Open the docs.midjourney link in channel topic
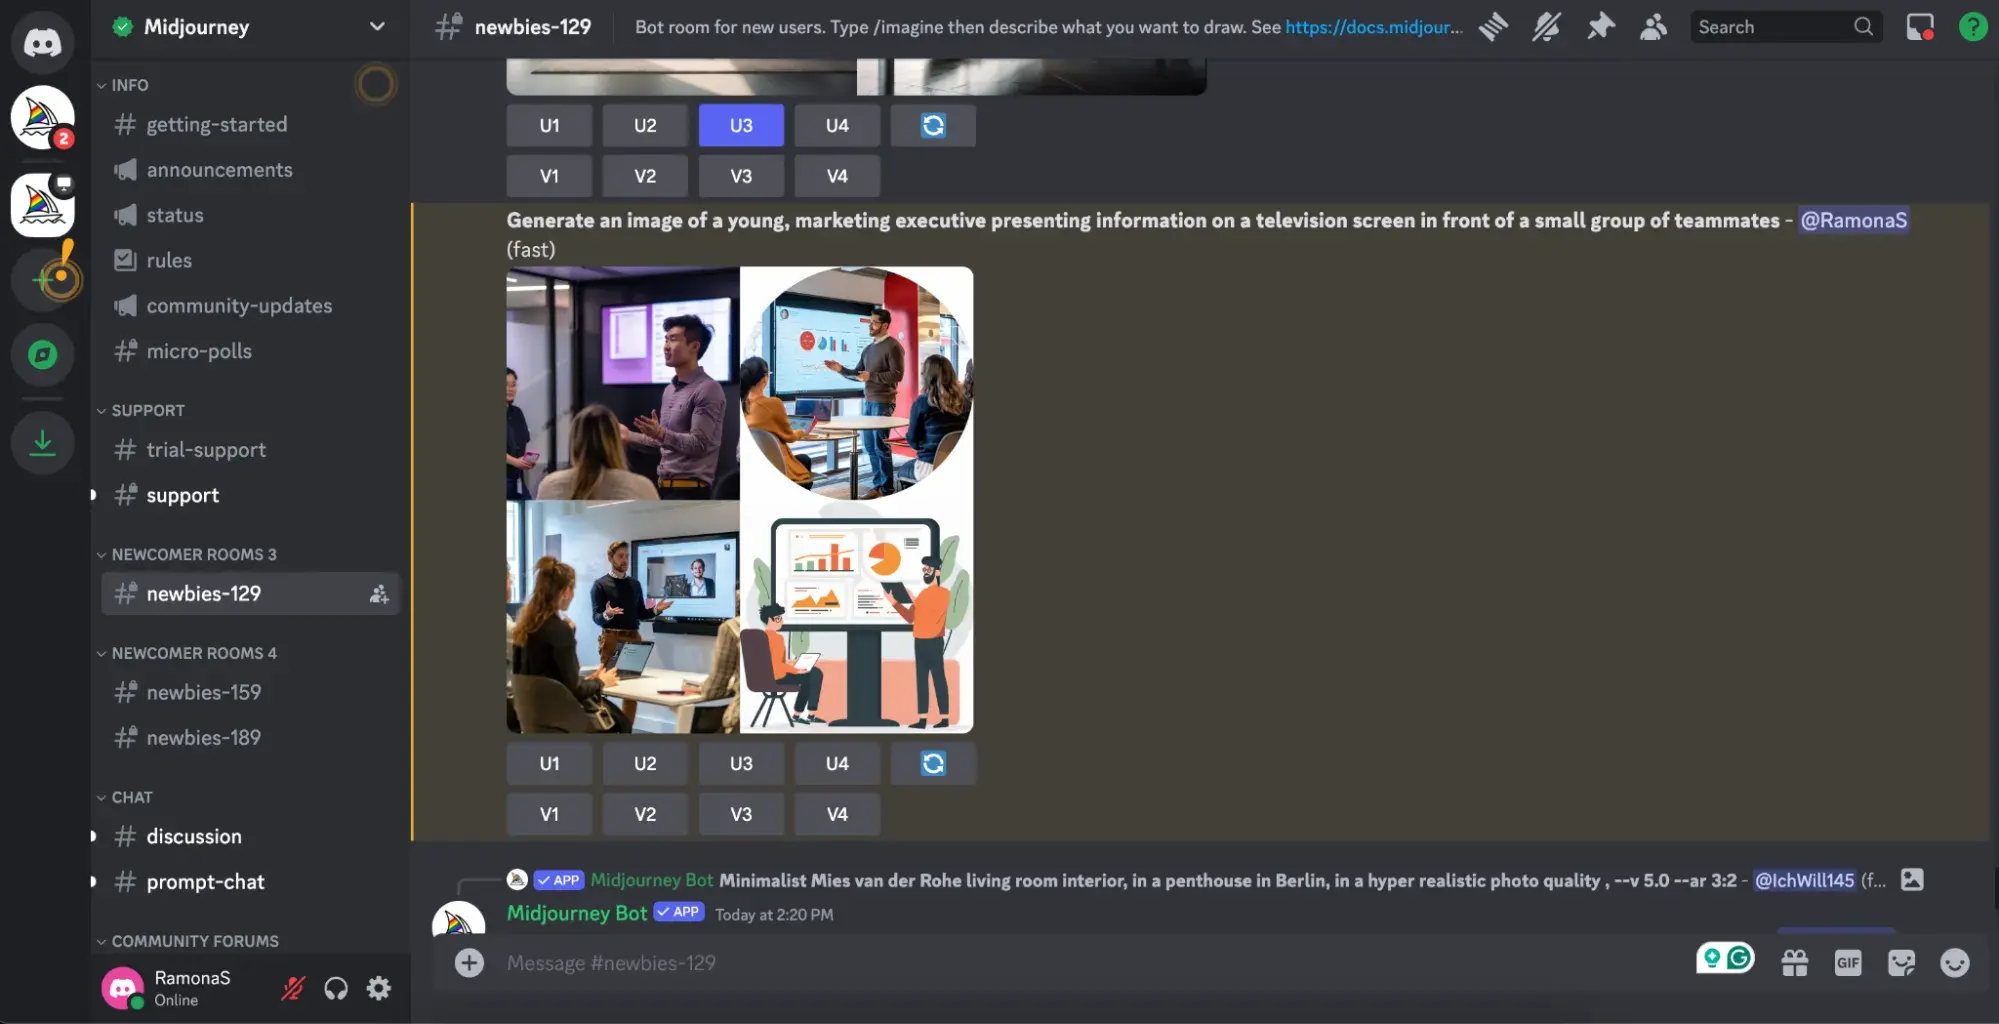 tap(1373, 27)
